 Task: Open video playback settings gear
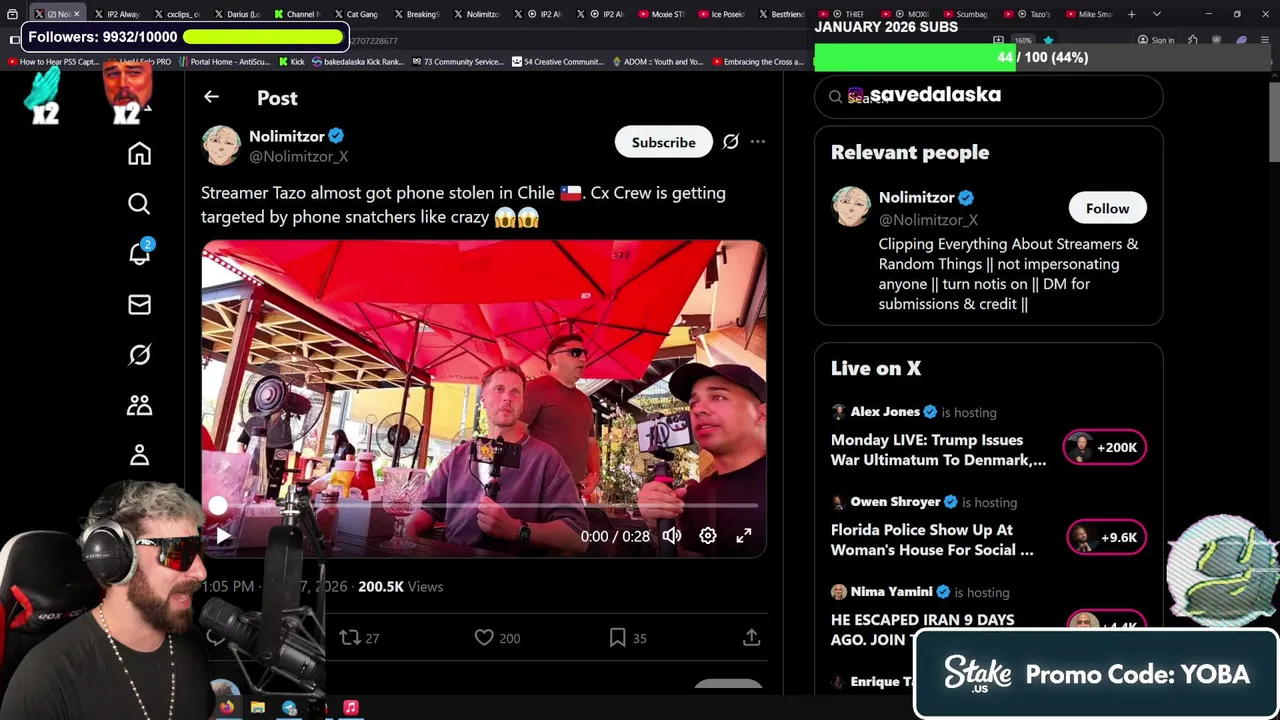pyautogui.click(x=708, y=536)
